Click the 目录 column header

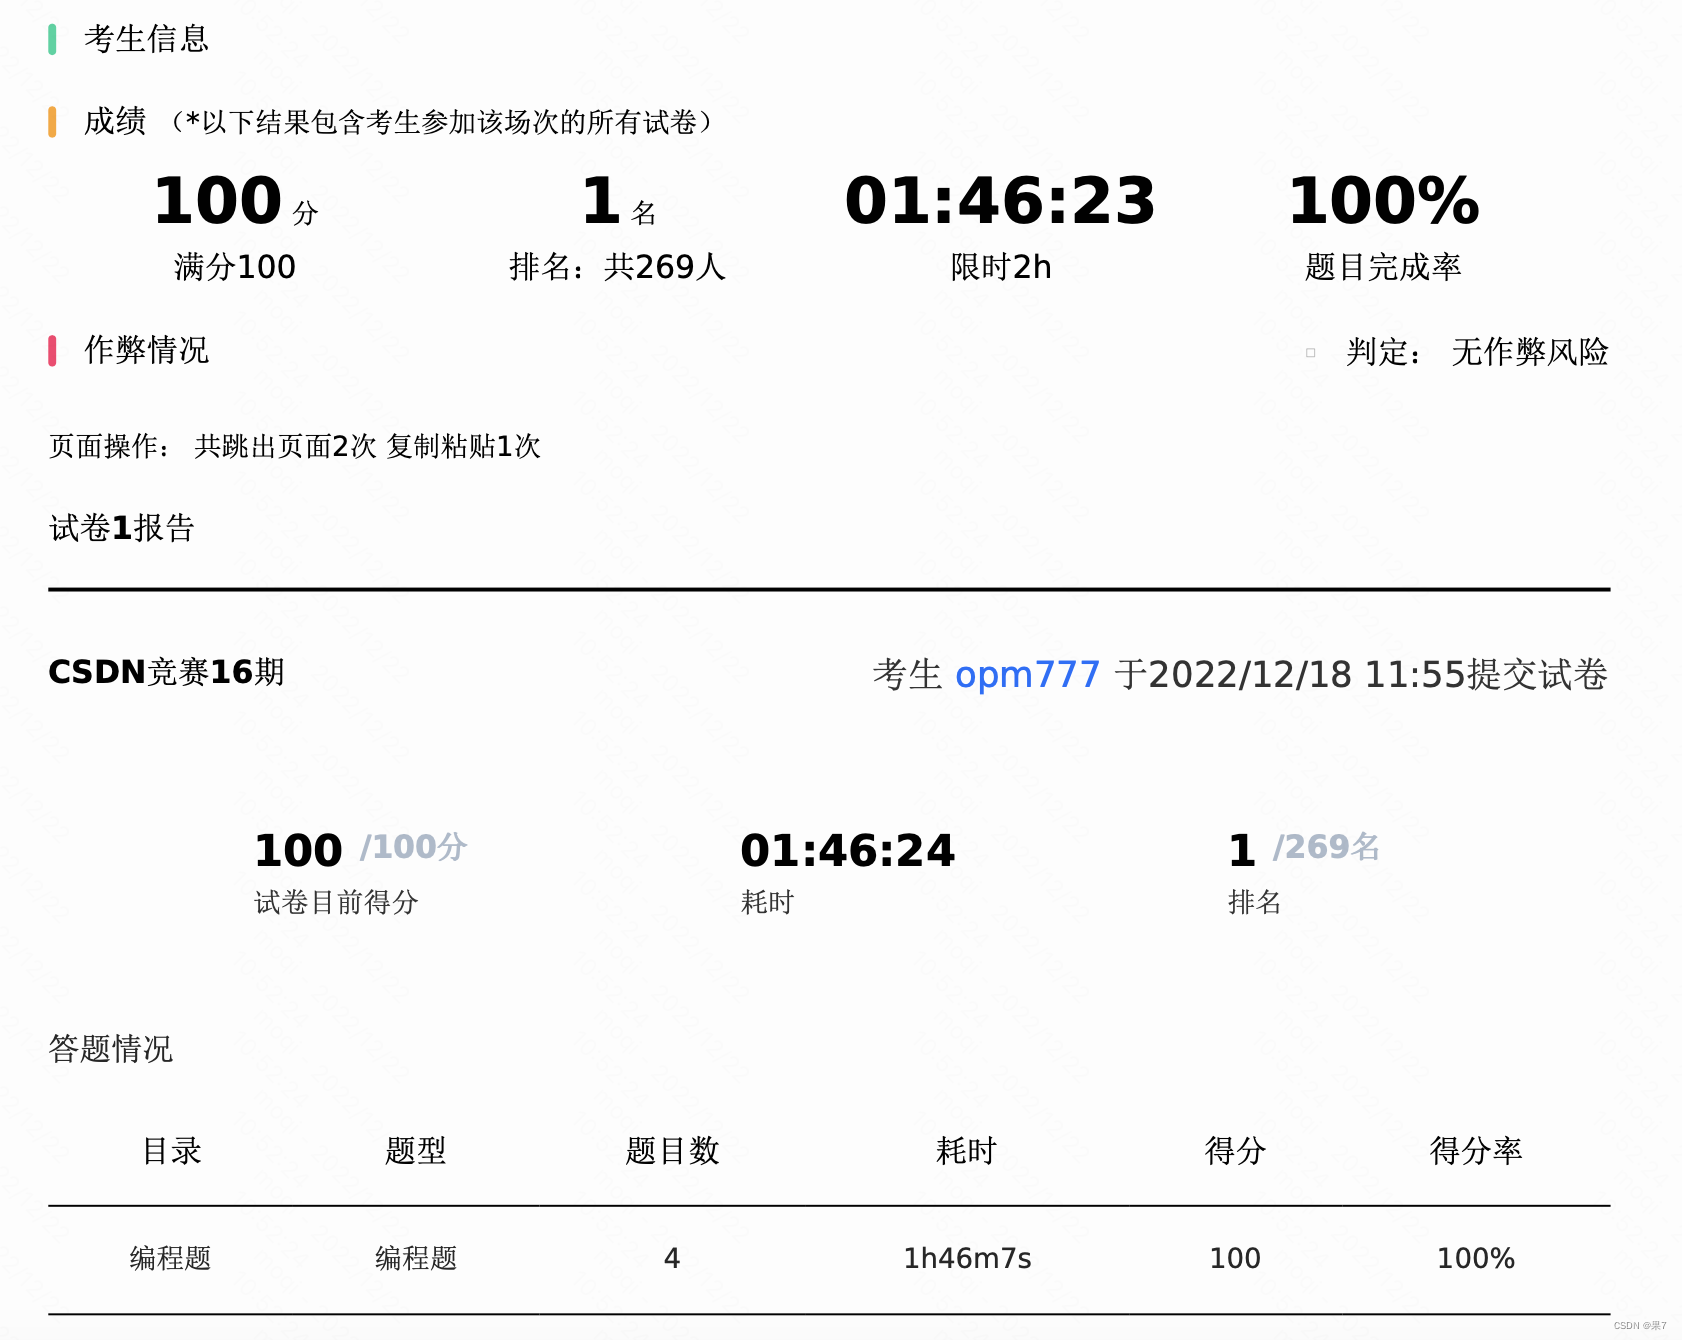point(172,1151)
